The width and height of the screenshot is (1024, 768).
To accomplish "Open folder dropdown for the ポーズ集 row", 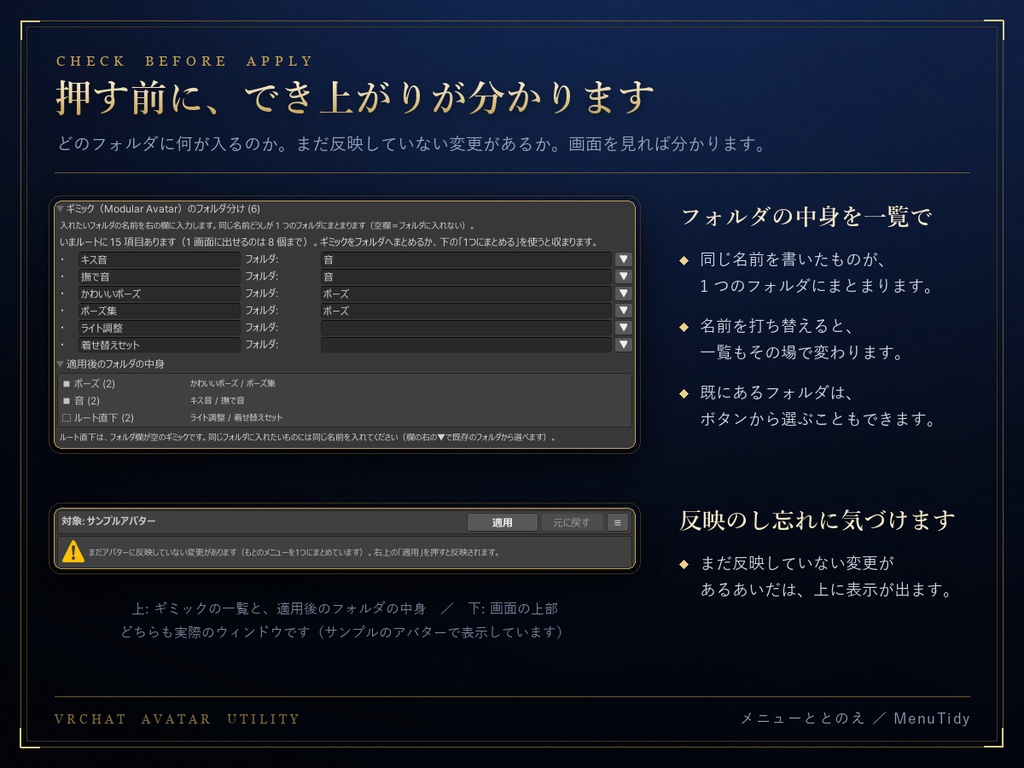I will (x=623, y=310).
